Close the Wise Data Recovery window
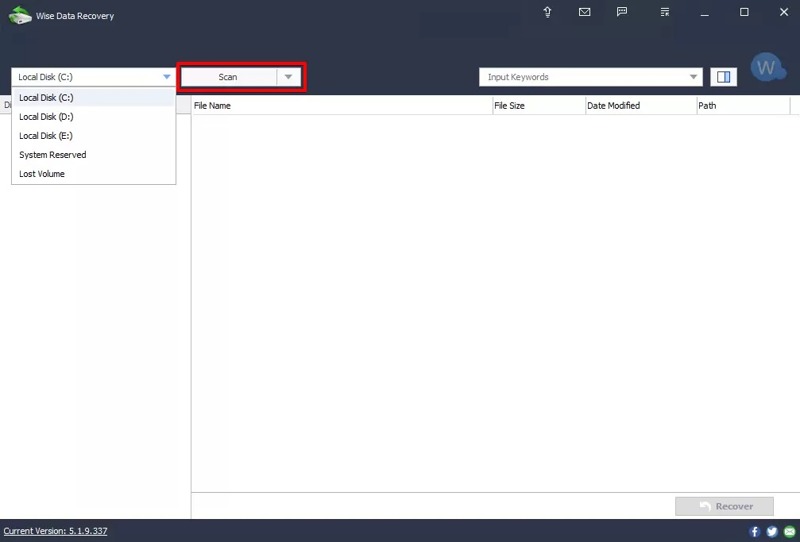The image size is (800, 542). [x=784, y=12]
